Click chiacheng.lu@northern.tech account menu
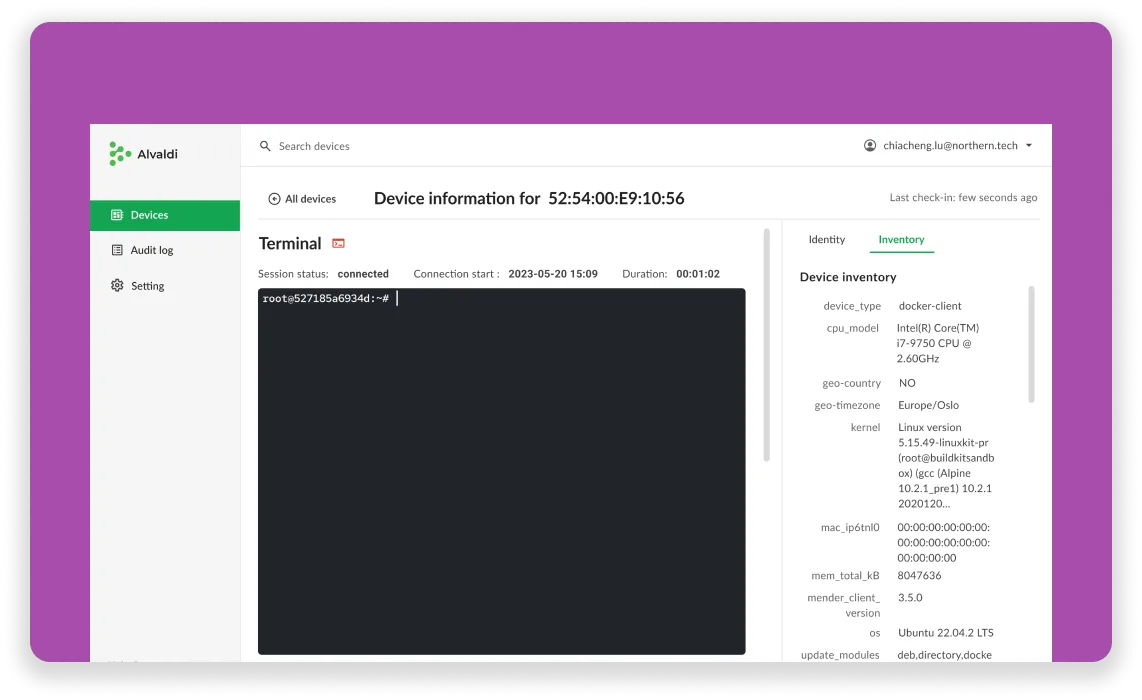 click(948, 146)
